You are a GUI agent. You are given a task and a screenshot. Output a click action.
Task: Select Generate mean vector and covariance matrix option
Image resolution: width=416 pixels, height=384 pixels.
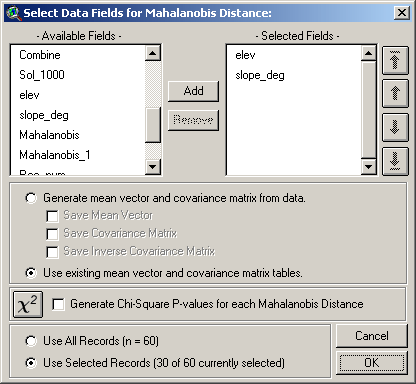31,198
